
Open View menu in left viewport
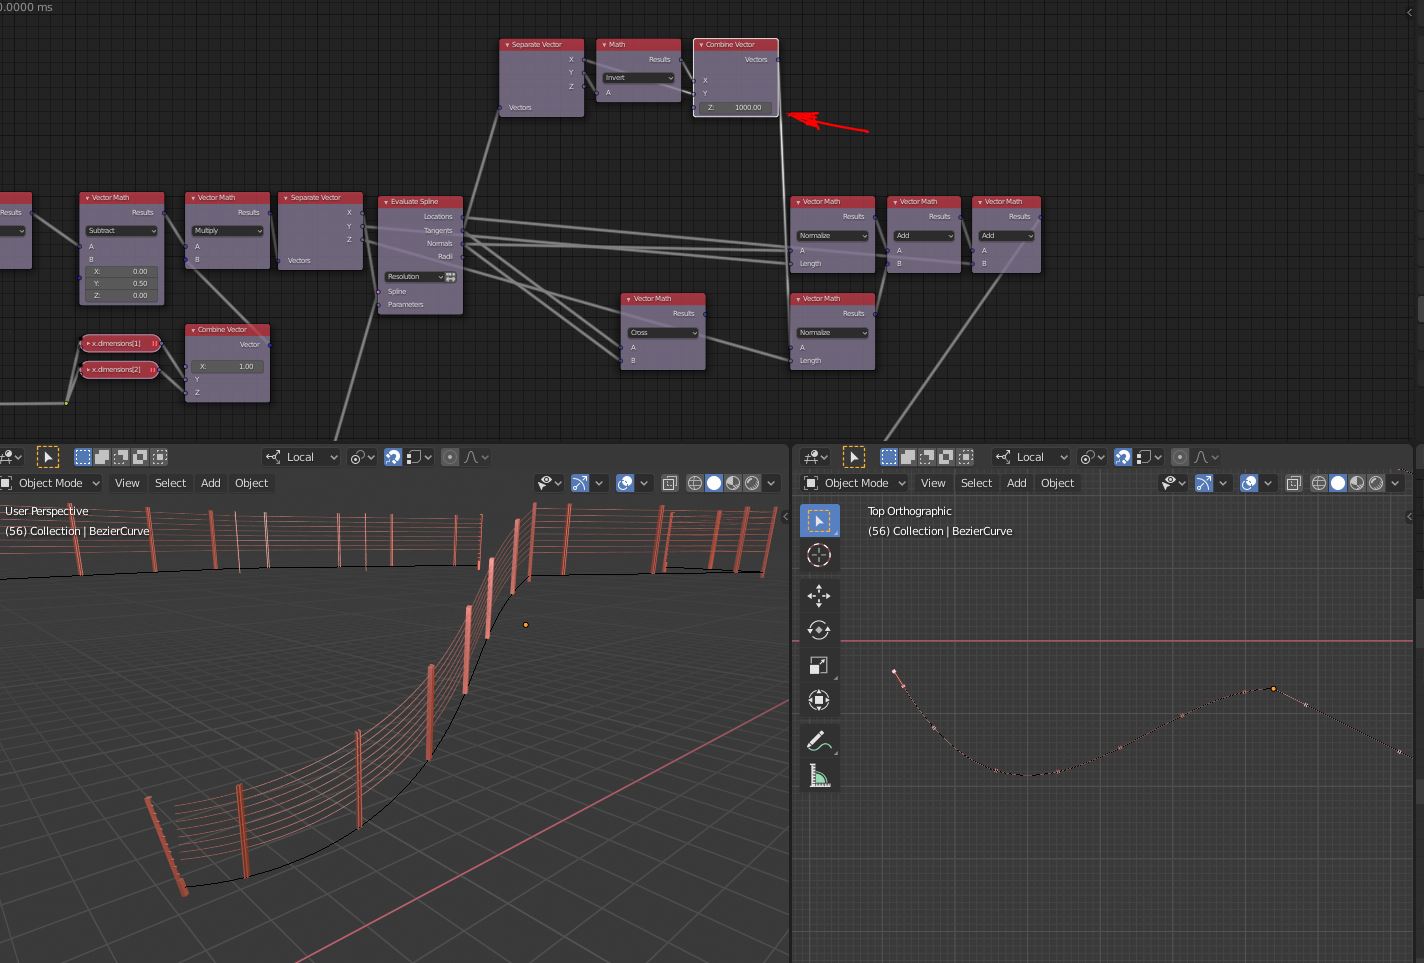point(127,483)
